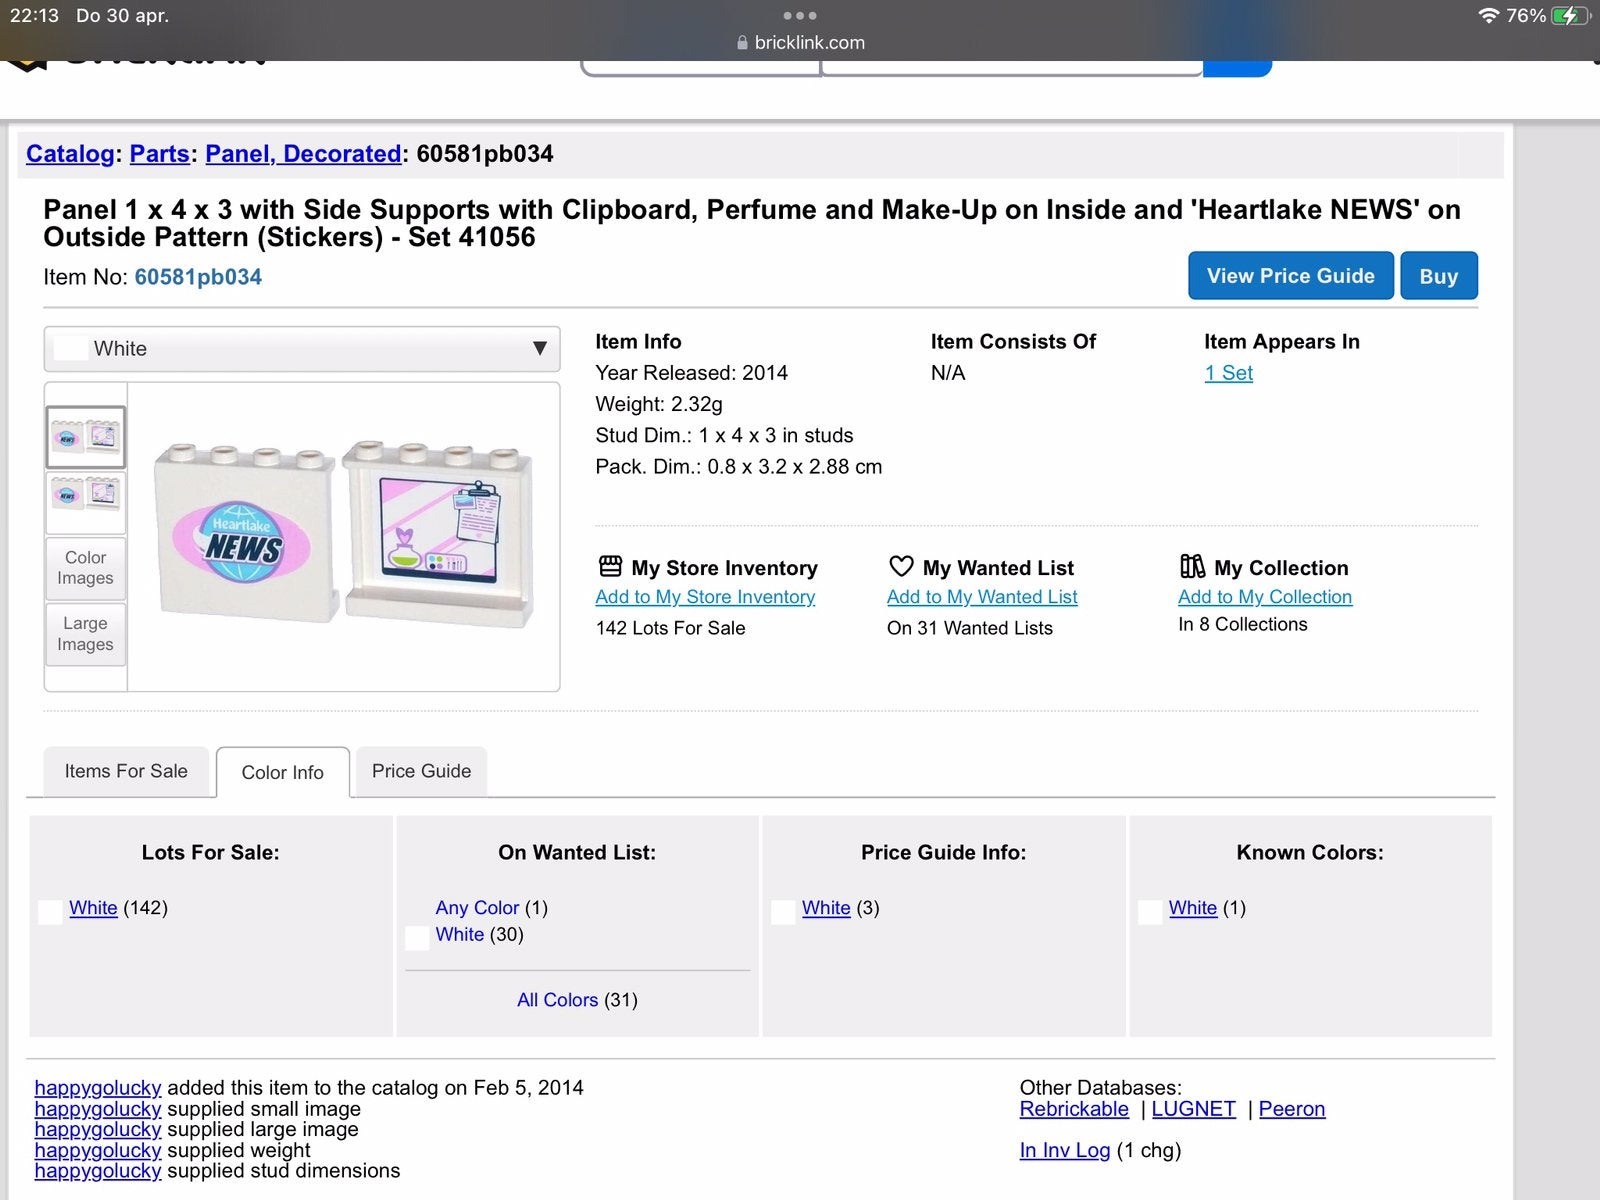Click item number 60581pb034 link
Viewport: 1600px width, 1200px height.
[x=198, y=277]
